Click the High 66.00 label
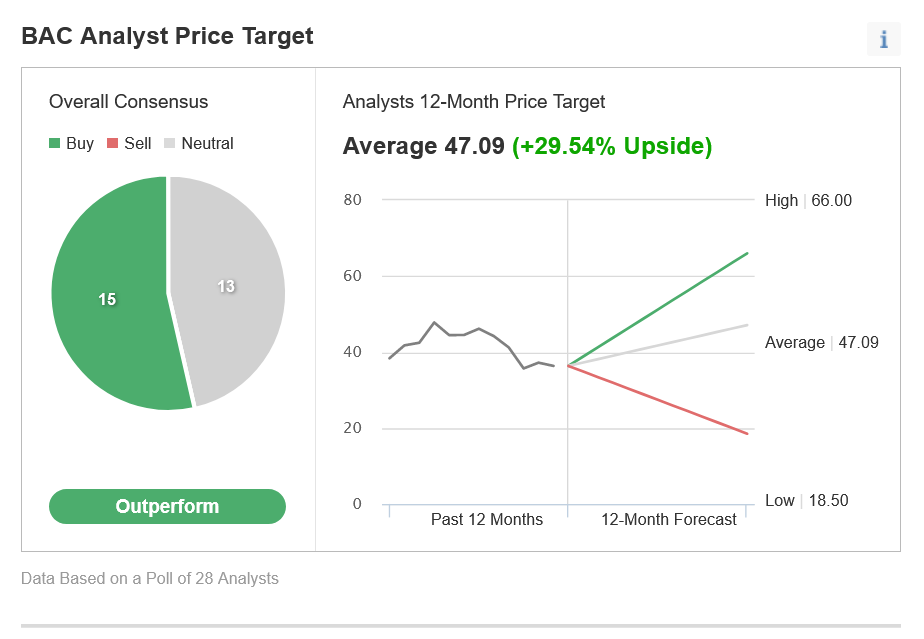The height and width of the screenshot is (639, 924). [x=808, y=200]
